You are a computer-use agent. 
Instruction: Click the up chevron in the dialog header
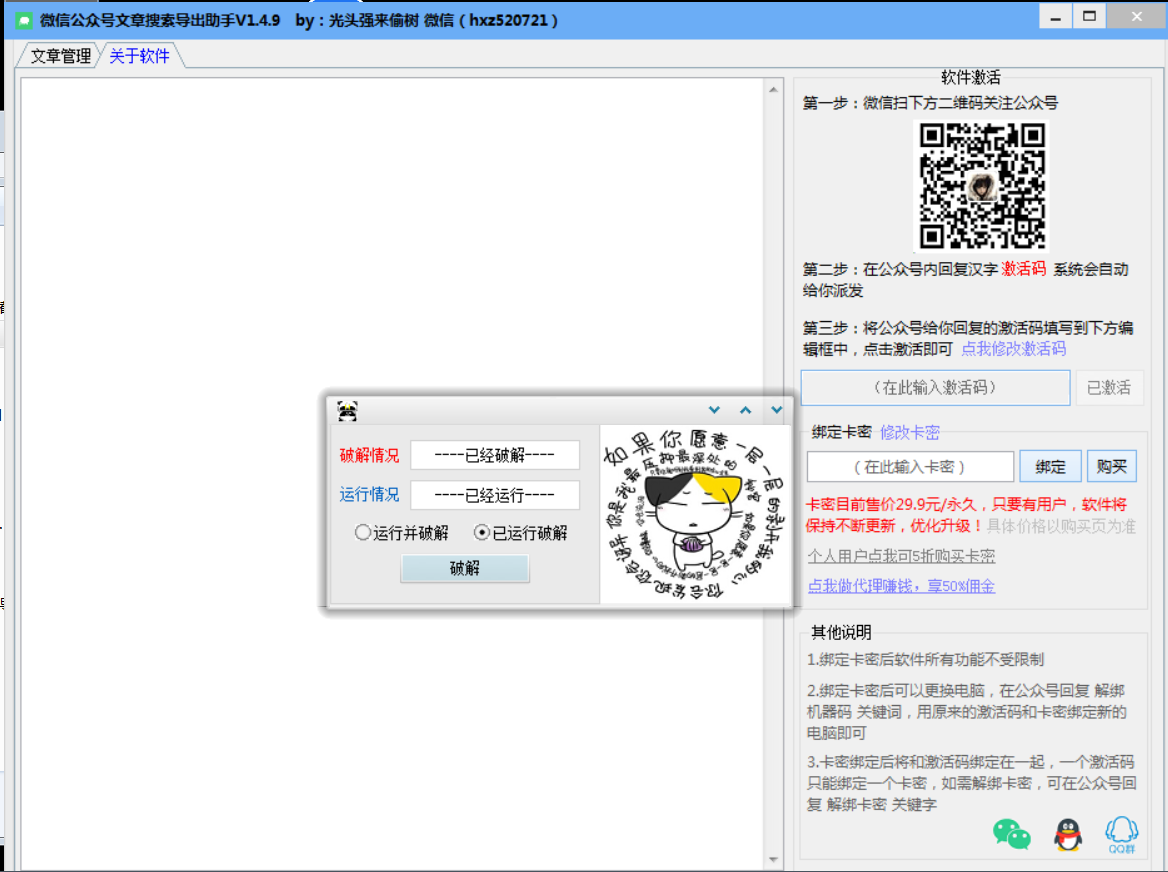[746, 410]
